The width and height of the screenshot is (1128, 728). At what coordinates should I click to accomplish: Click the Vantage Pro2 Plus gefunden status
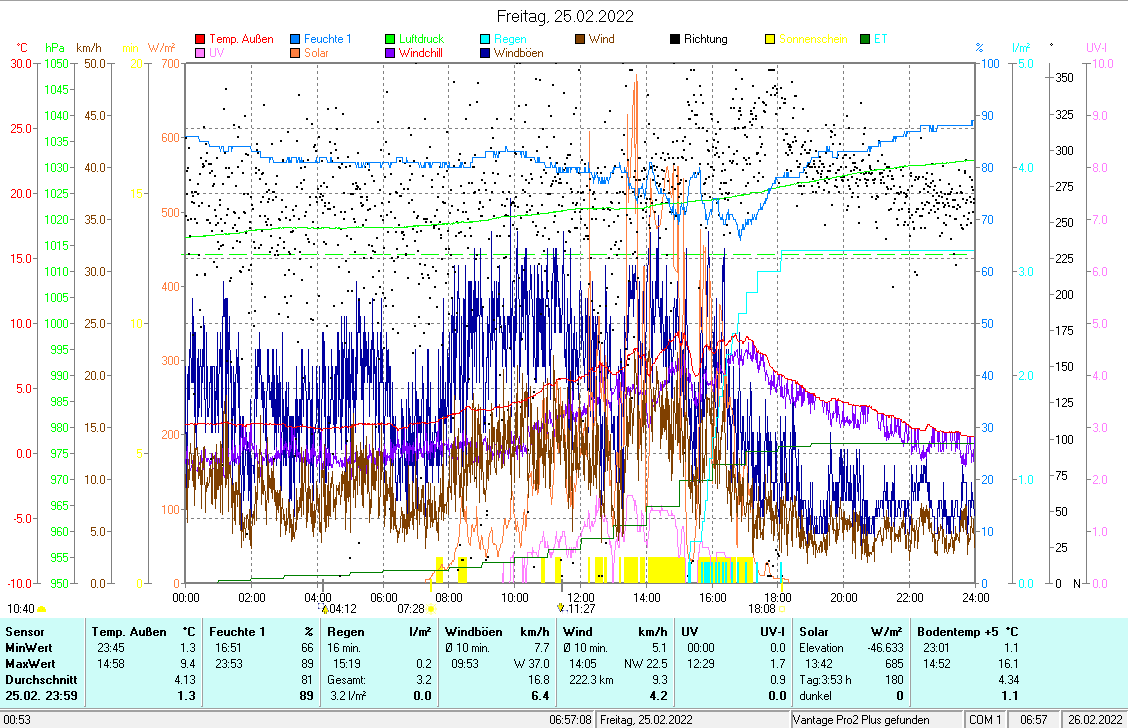[x=860, y=720]
